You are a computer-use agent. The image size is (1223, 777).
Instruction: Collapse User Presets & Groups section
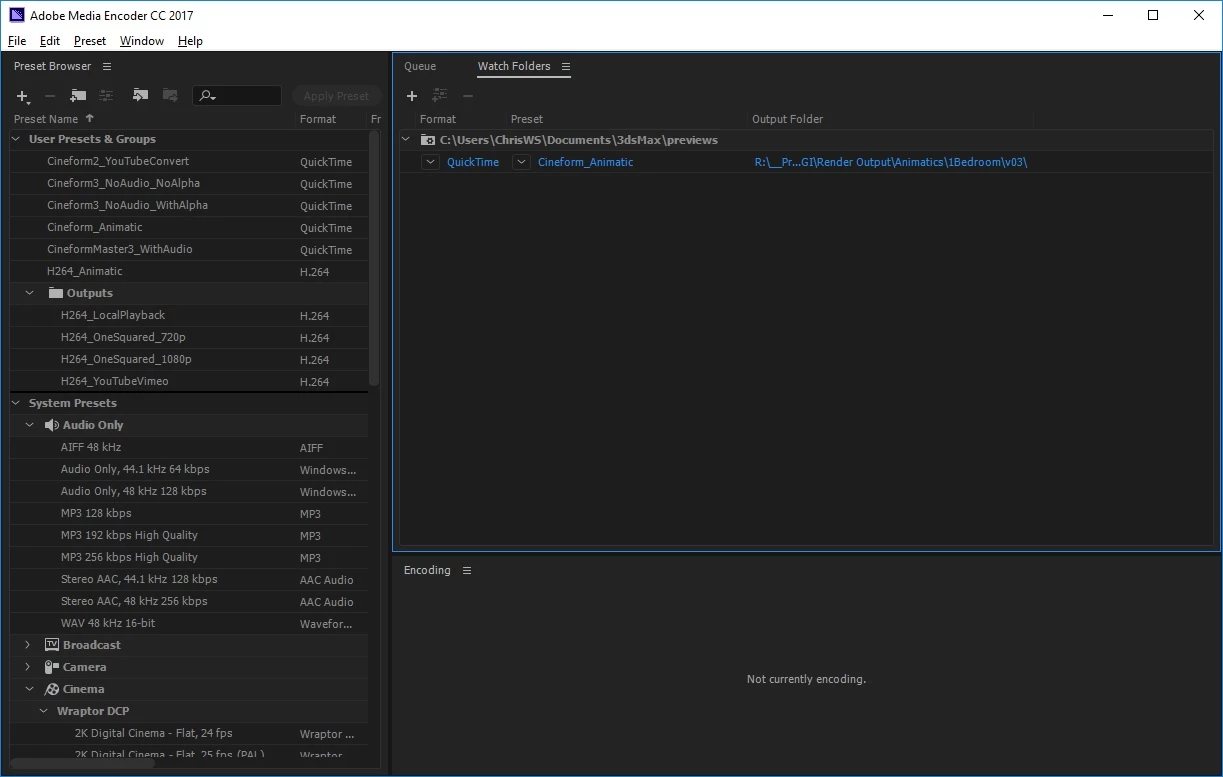[x=16, y=139]
